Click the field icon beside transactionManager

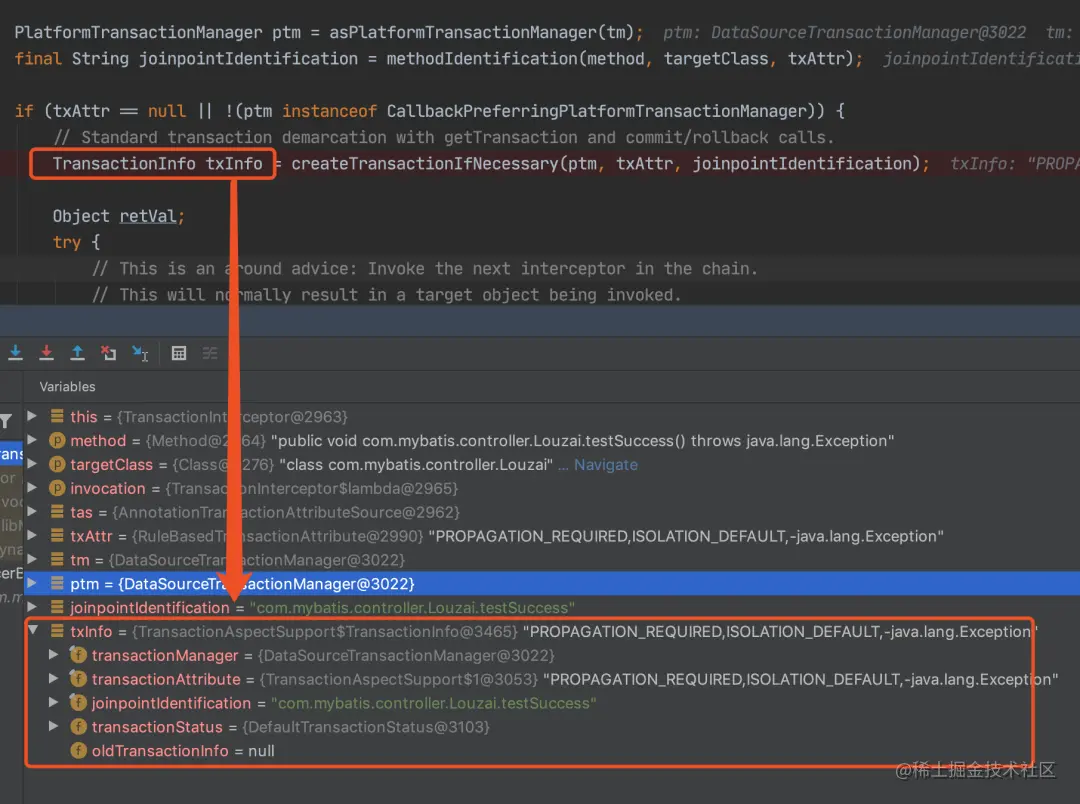(x=79, y=655)
